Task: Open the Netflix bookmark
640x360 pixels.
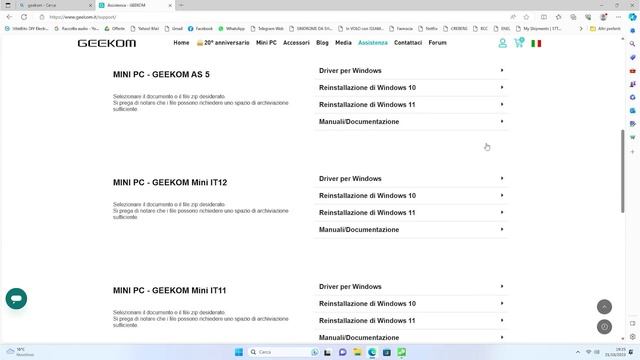Action: click(x=428, y=29)
